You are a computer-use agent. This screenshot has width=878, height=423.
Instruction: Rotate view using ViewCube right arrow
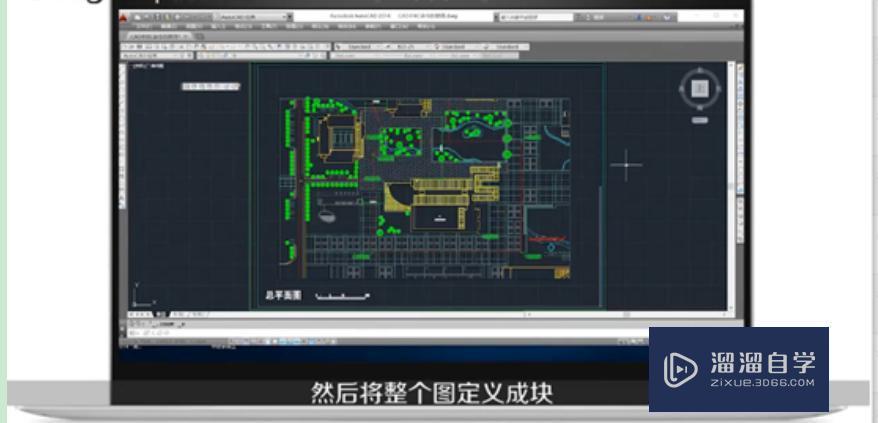(717, 89)
